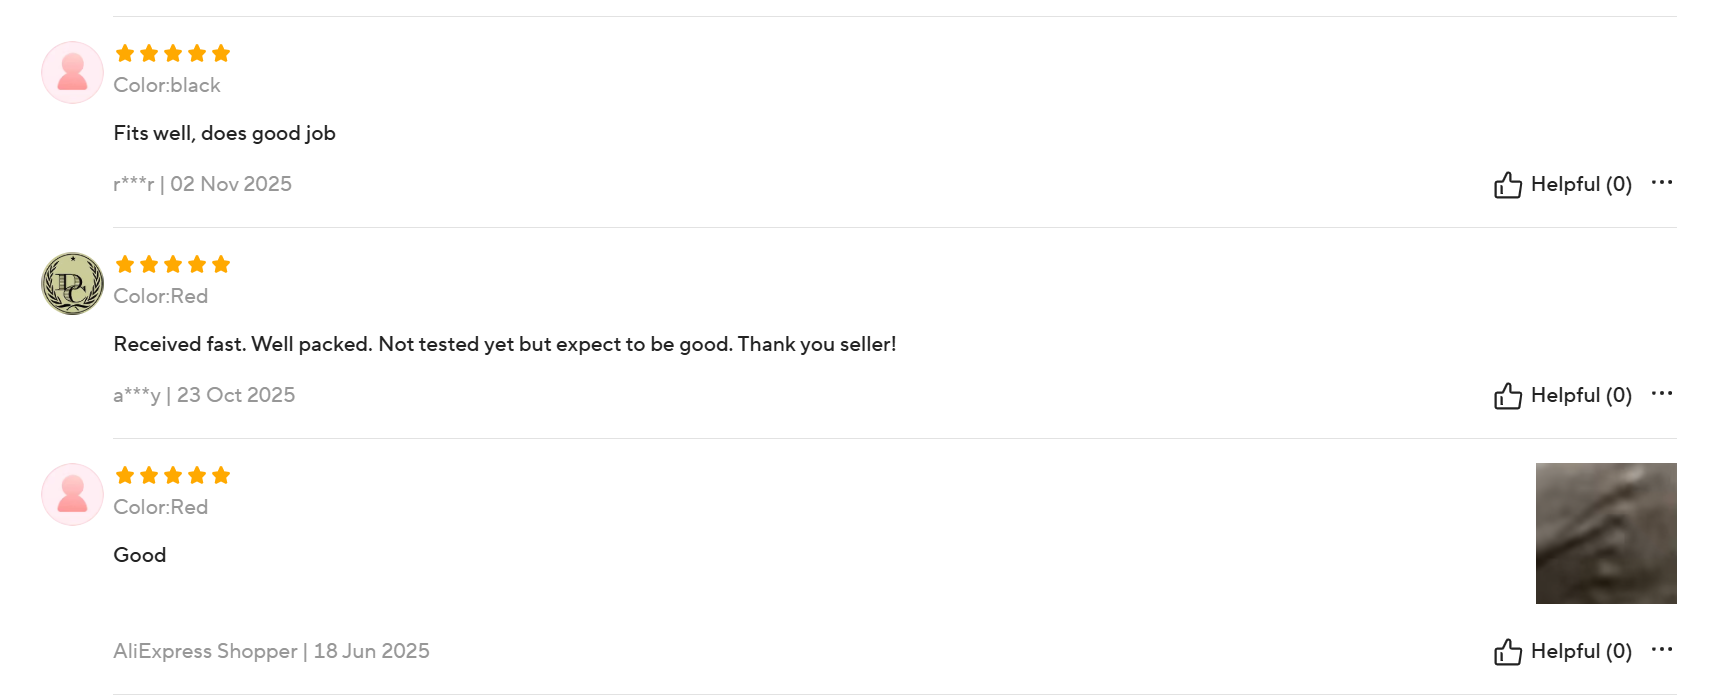
Task: Click thumbs-up icon on AliExpress Shopper's review
Action: point(1507,652)
